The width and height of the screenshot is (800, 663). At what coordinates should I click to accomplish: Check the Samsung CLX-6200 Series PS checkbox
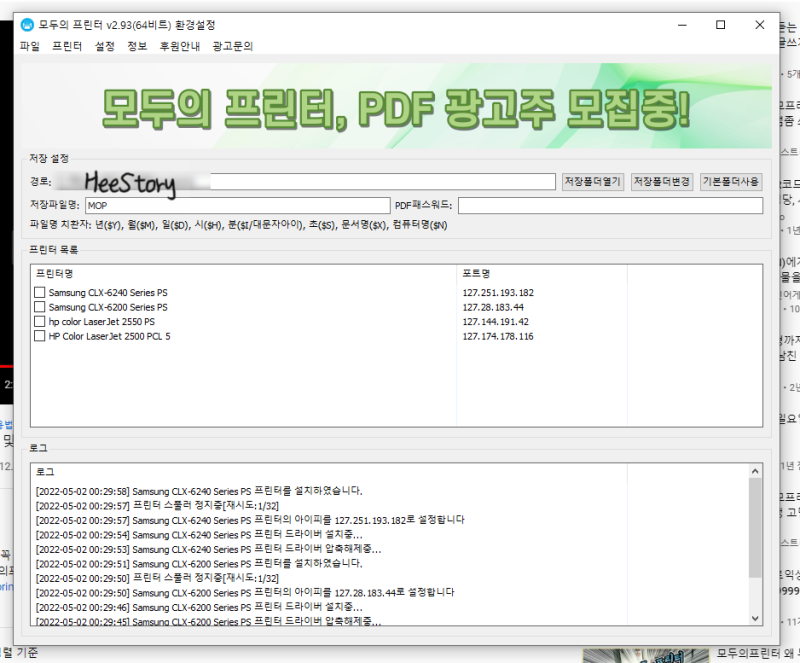39,307
